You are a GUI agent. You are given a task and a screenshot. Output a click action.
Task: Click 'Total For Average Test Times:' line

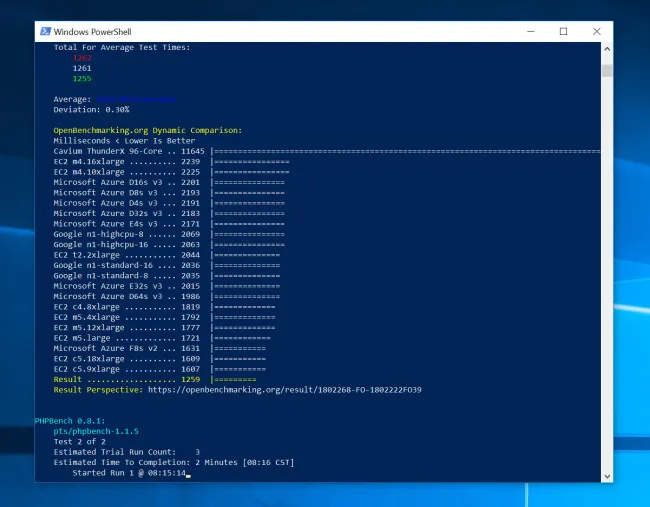pos(122,47)
